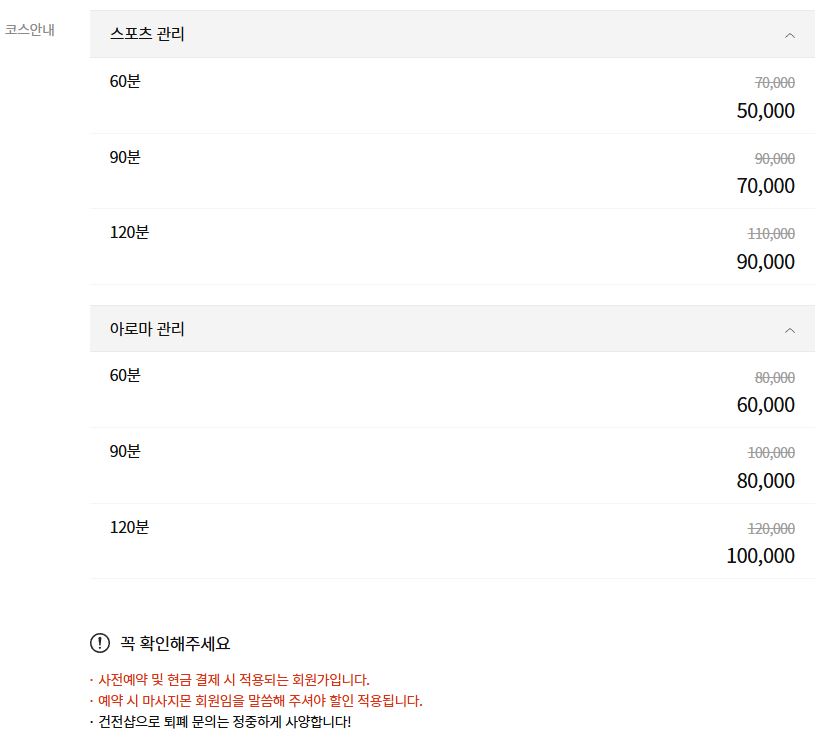Collapse the 스포츠 관리 section via its chevron
Viewport: 821px width, 752px height.
coord(789,33)
